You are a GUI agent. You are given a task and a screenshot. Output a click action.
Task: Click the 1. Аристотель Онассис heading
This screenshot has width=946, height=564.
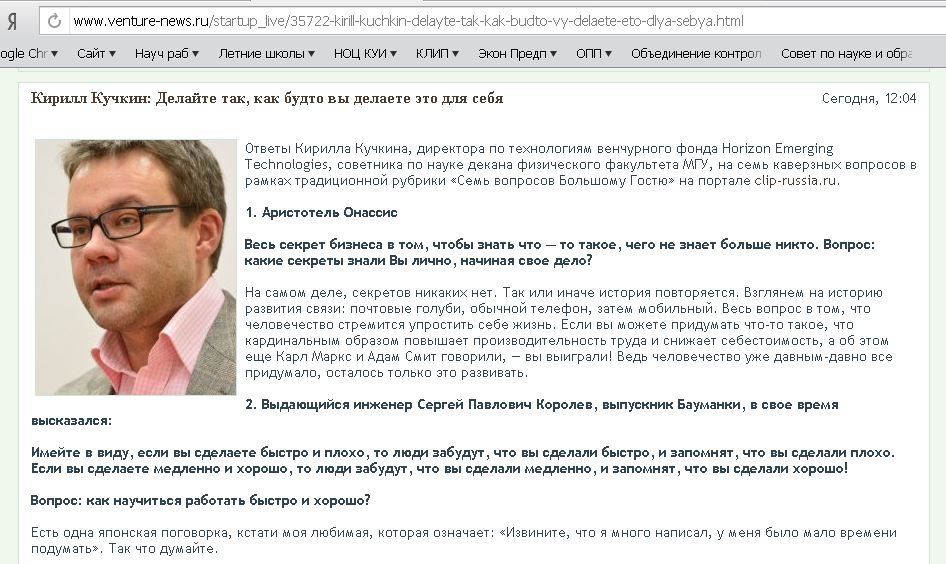click(x=322, y=212)
